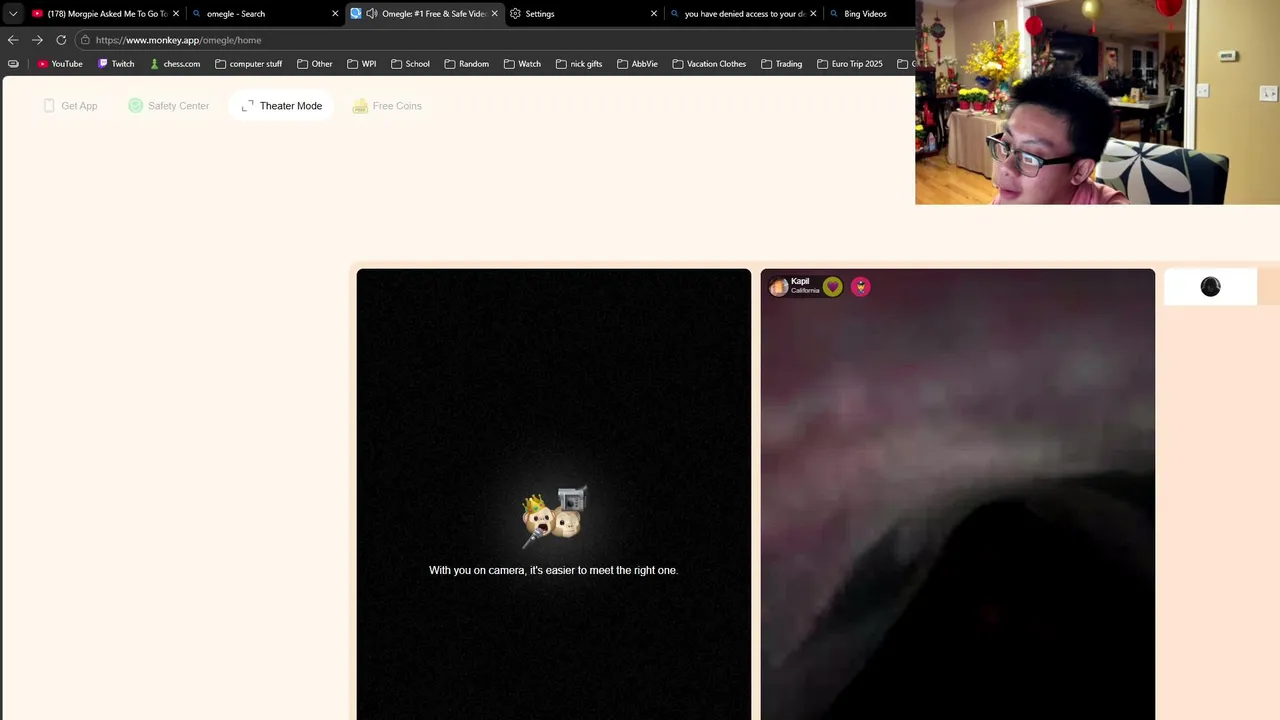The height and width of the screenshot is (720, 1280).
Task: Expand the Vacation Clothes bookmark folder
Action: (710, 64)
